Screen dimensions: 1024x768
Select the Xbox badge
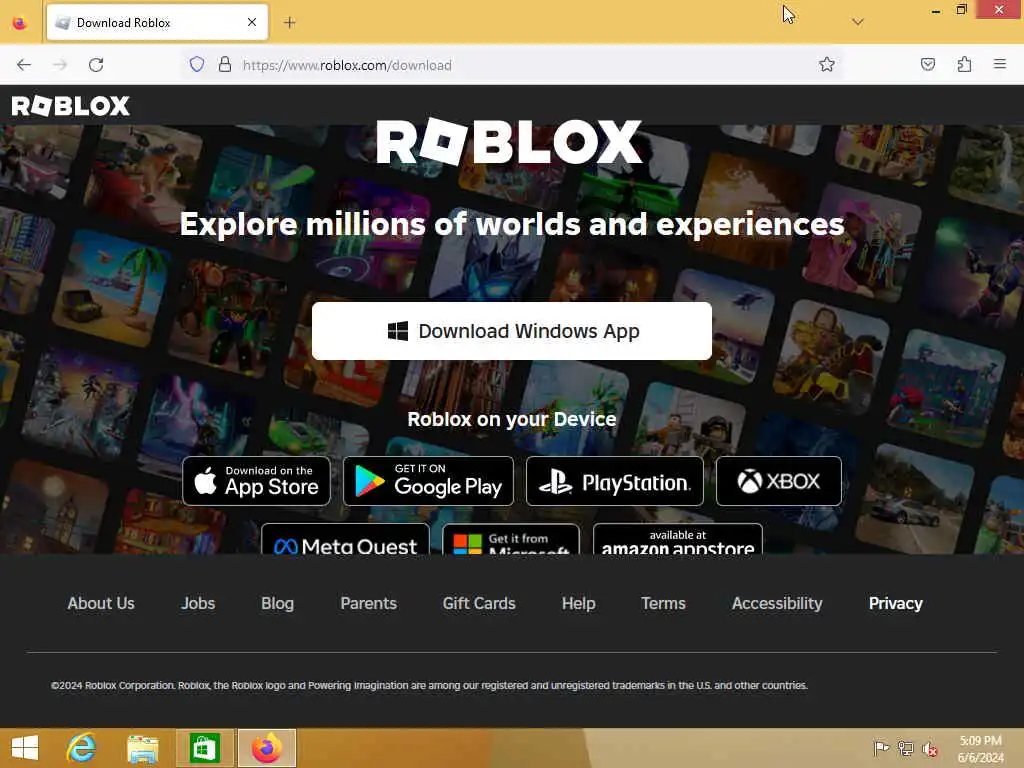pos(778,481)
